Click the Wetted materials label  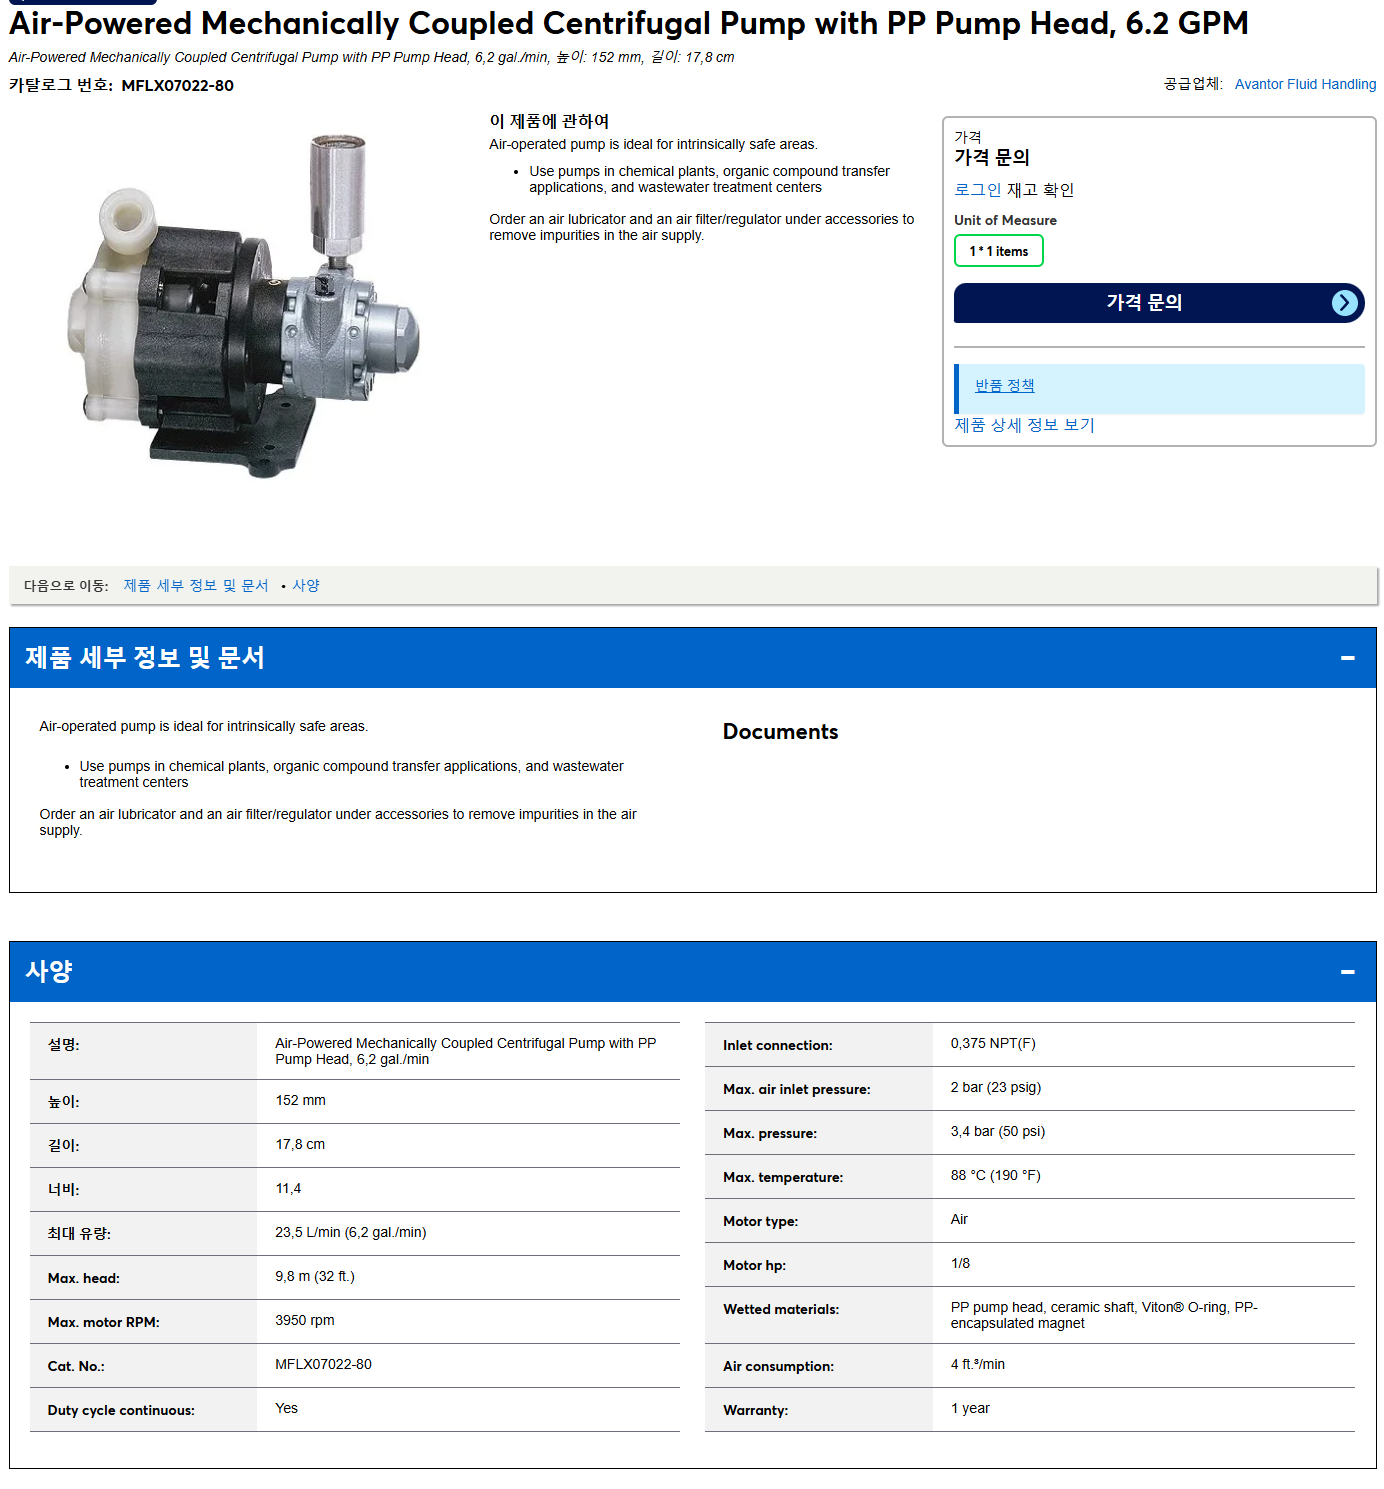coord(781,1309)
